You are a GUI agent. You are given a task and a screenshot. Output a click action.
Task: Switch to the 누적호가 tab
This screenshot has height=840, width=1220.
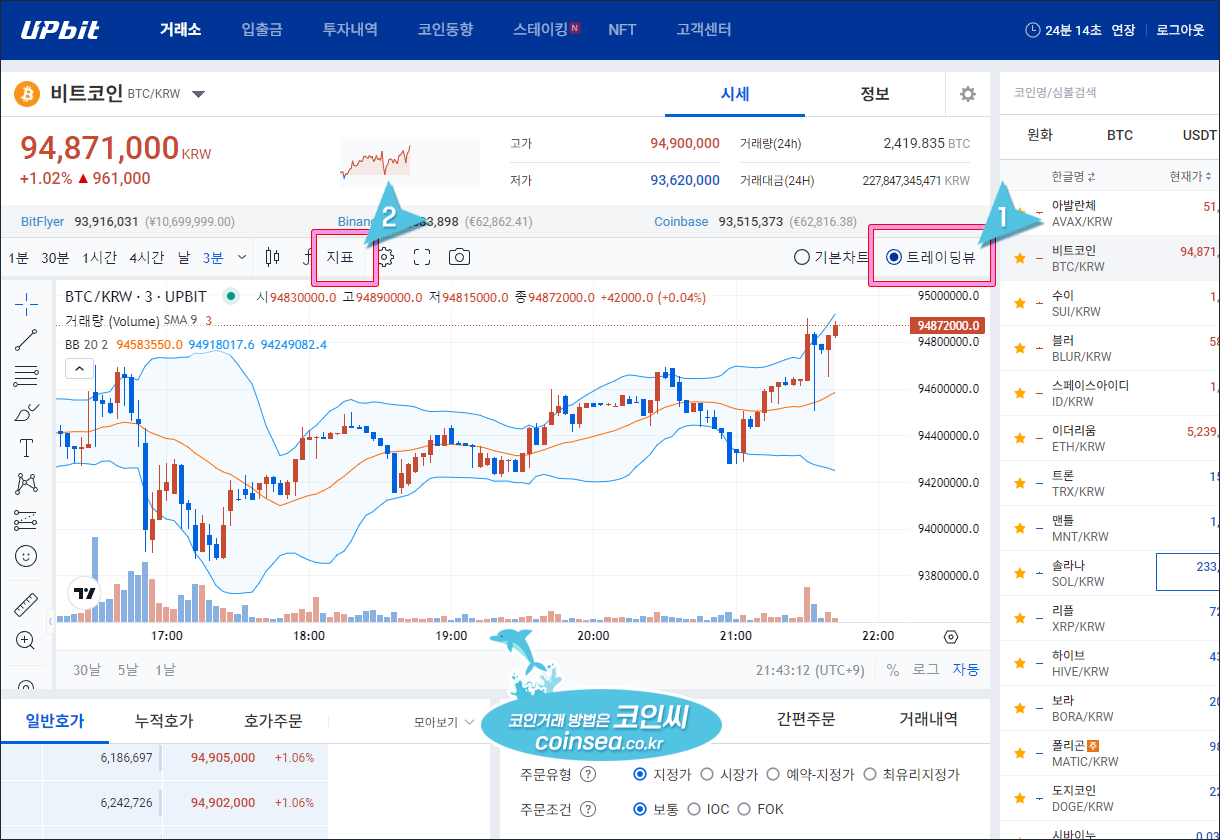tap(164, 720)
